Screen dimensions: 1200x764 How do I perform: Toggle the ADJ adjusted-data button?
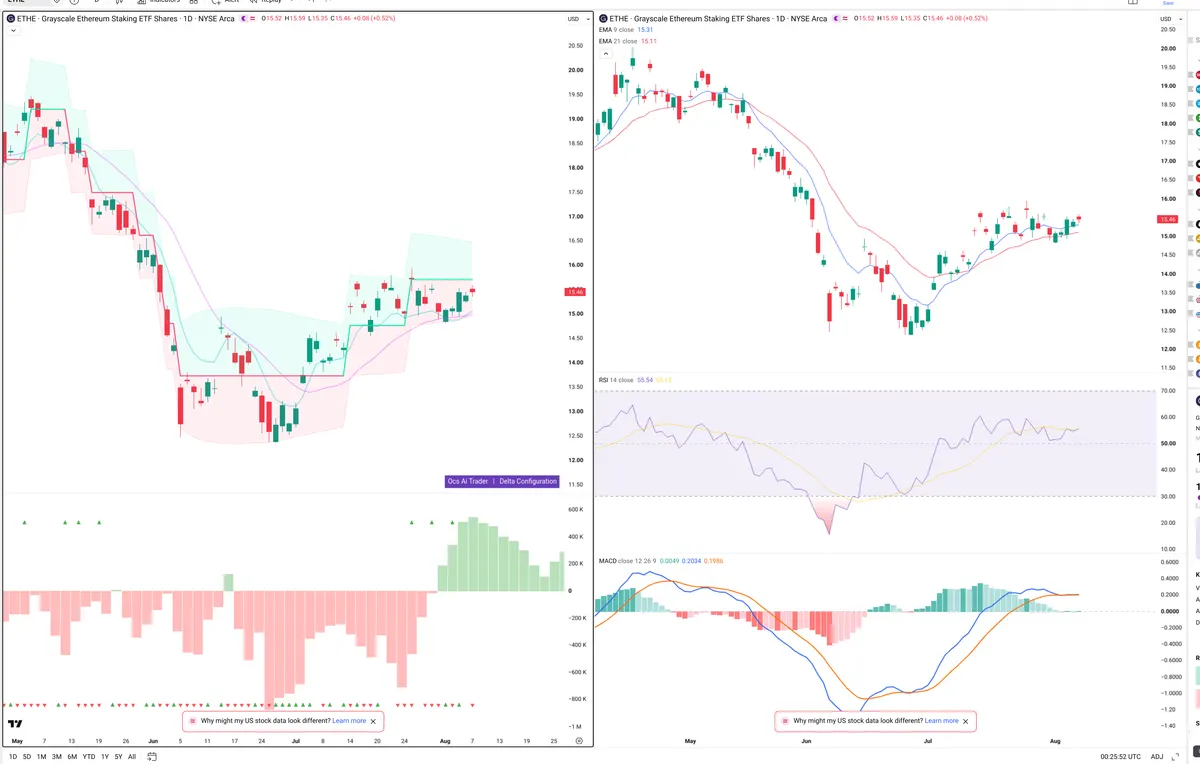coord(1157,757)
